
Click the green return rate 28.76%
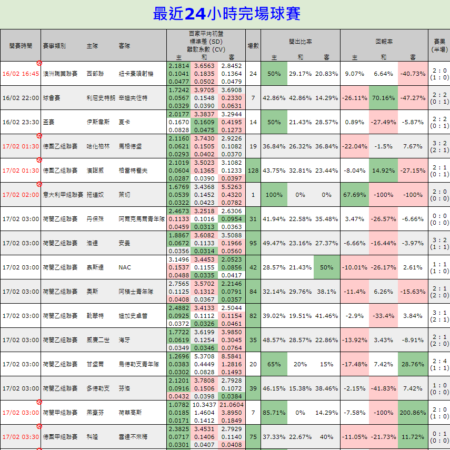click(x=413, y=364)
